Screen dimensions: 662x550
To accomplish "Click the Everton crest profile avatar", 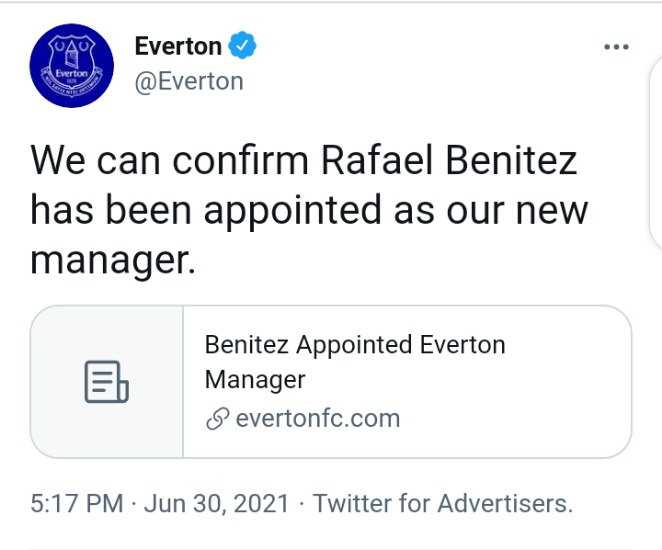I will (71, 65).
